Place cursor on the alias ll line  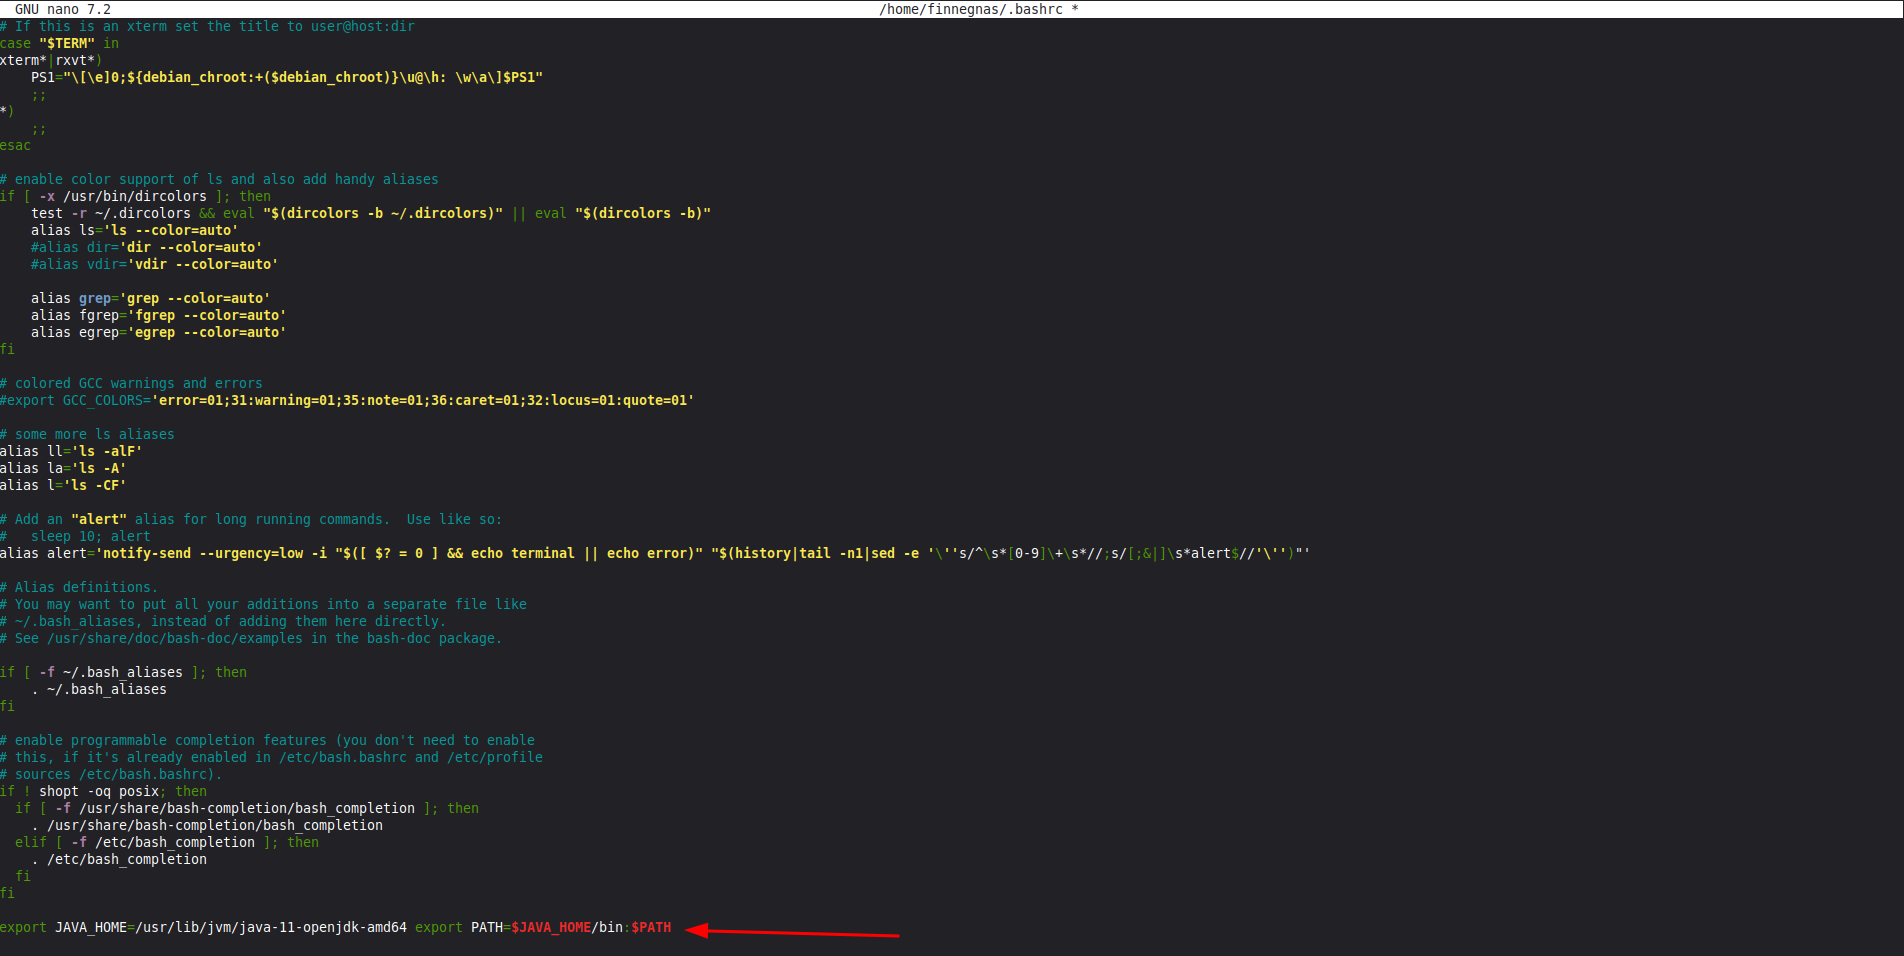[71, 451]
